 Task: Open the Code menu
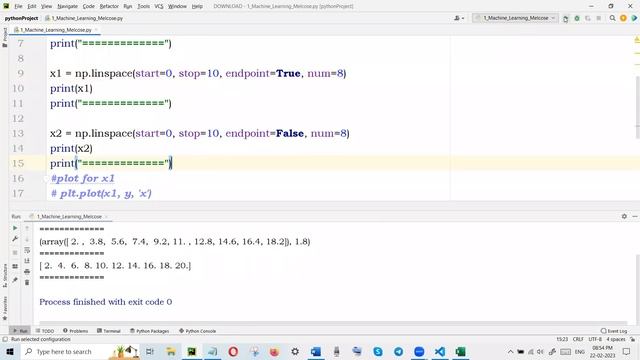click(x=89, y=6)
